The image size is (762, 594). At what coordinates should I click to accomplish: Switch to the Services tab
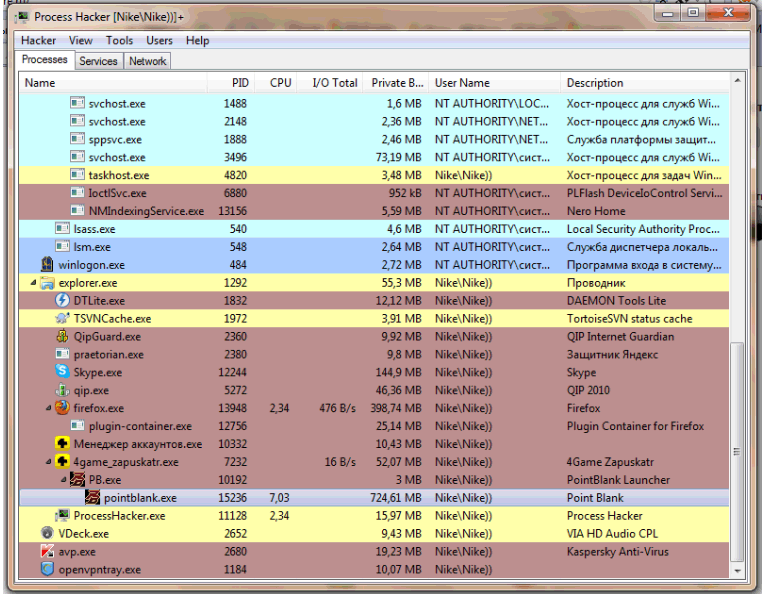98,61
